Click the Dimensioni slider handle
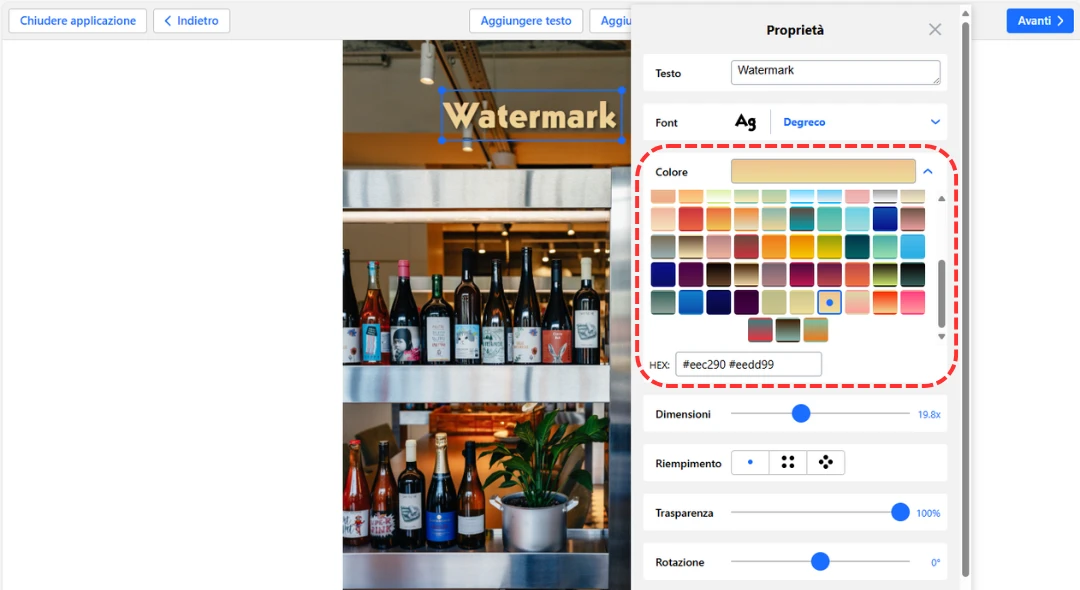This screenshot has height=590, width=1080. 801,413
